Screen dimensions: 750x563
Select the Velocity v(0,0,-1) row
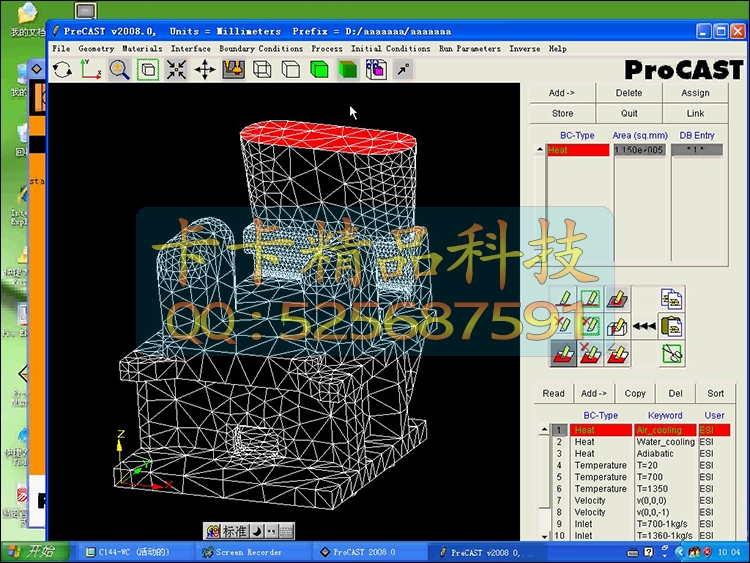pyautogui.click(x=641, y=512)
